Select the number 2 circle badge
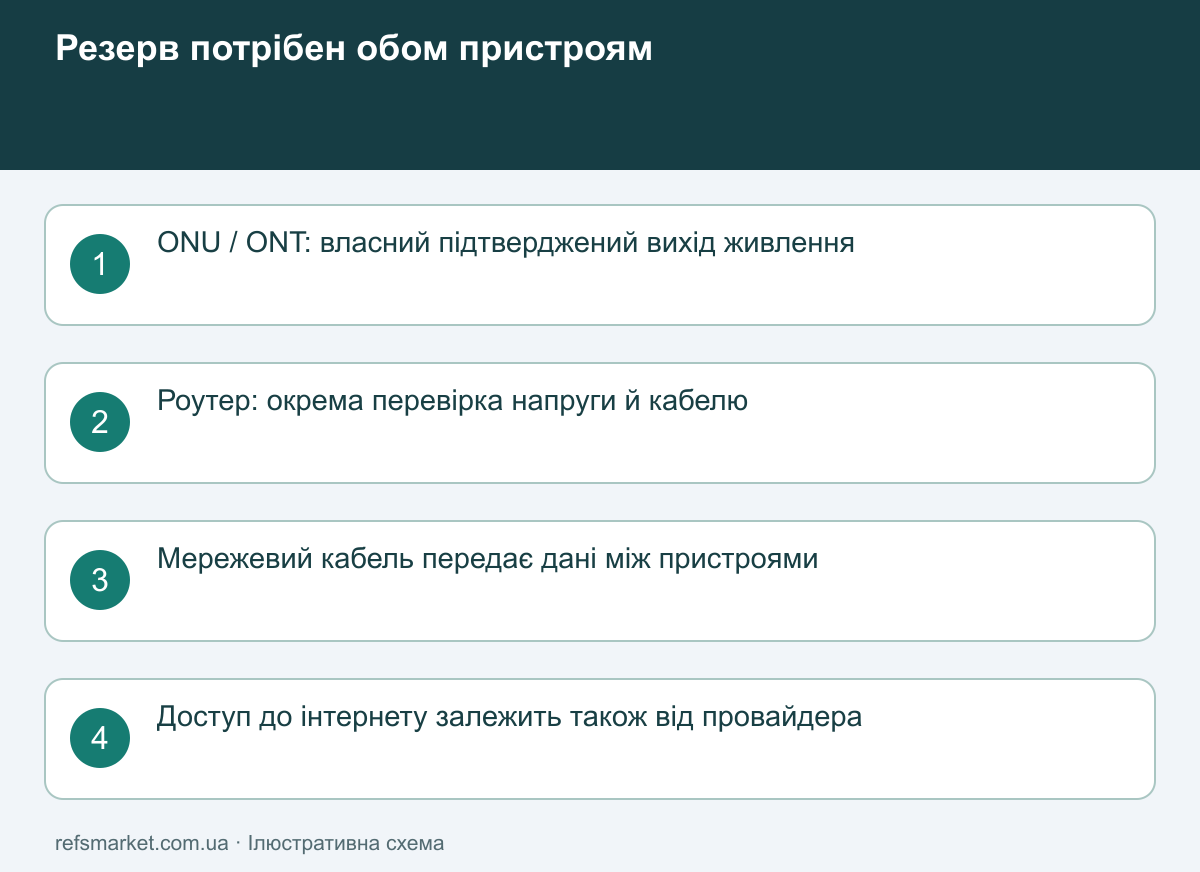This screenshot has height=872, width=1200. point(100,422)
